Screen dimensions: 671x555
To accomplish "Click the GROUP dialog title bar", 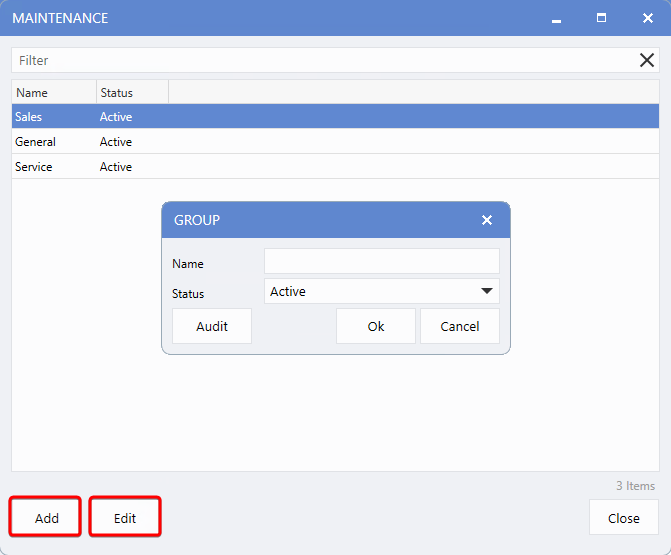I will click(x=320, y=220).
